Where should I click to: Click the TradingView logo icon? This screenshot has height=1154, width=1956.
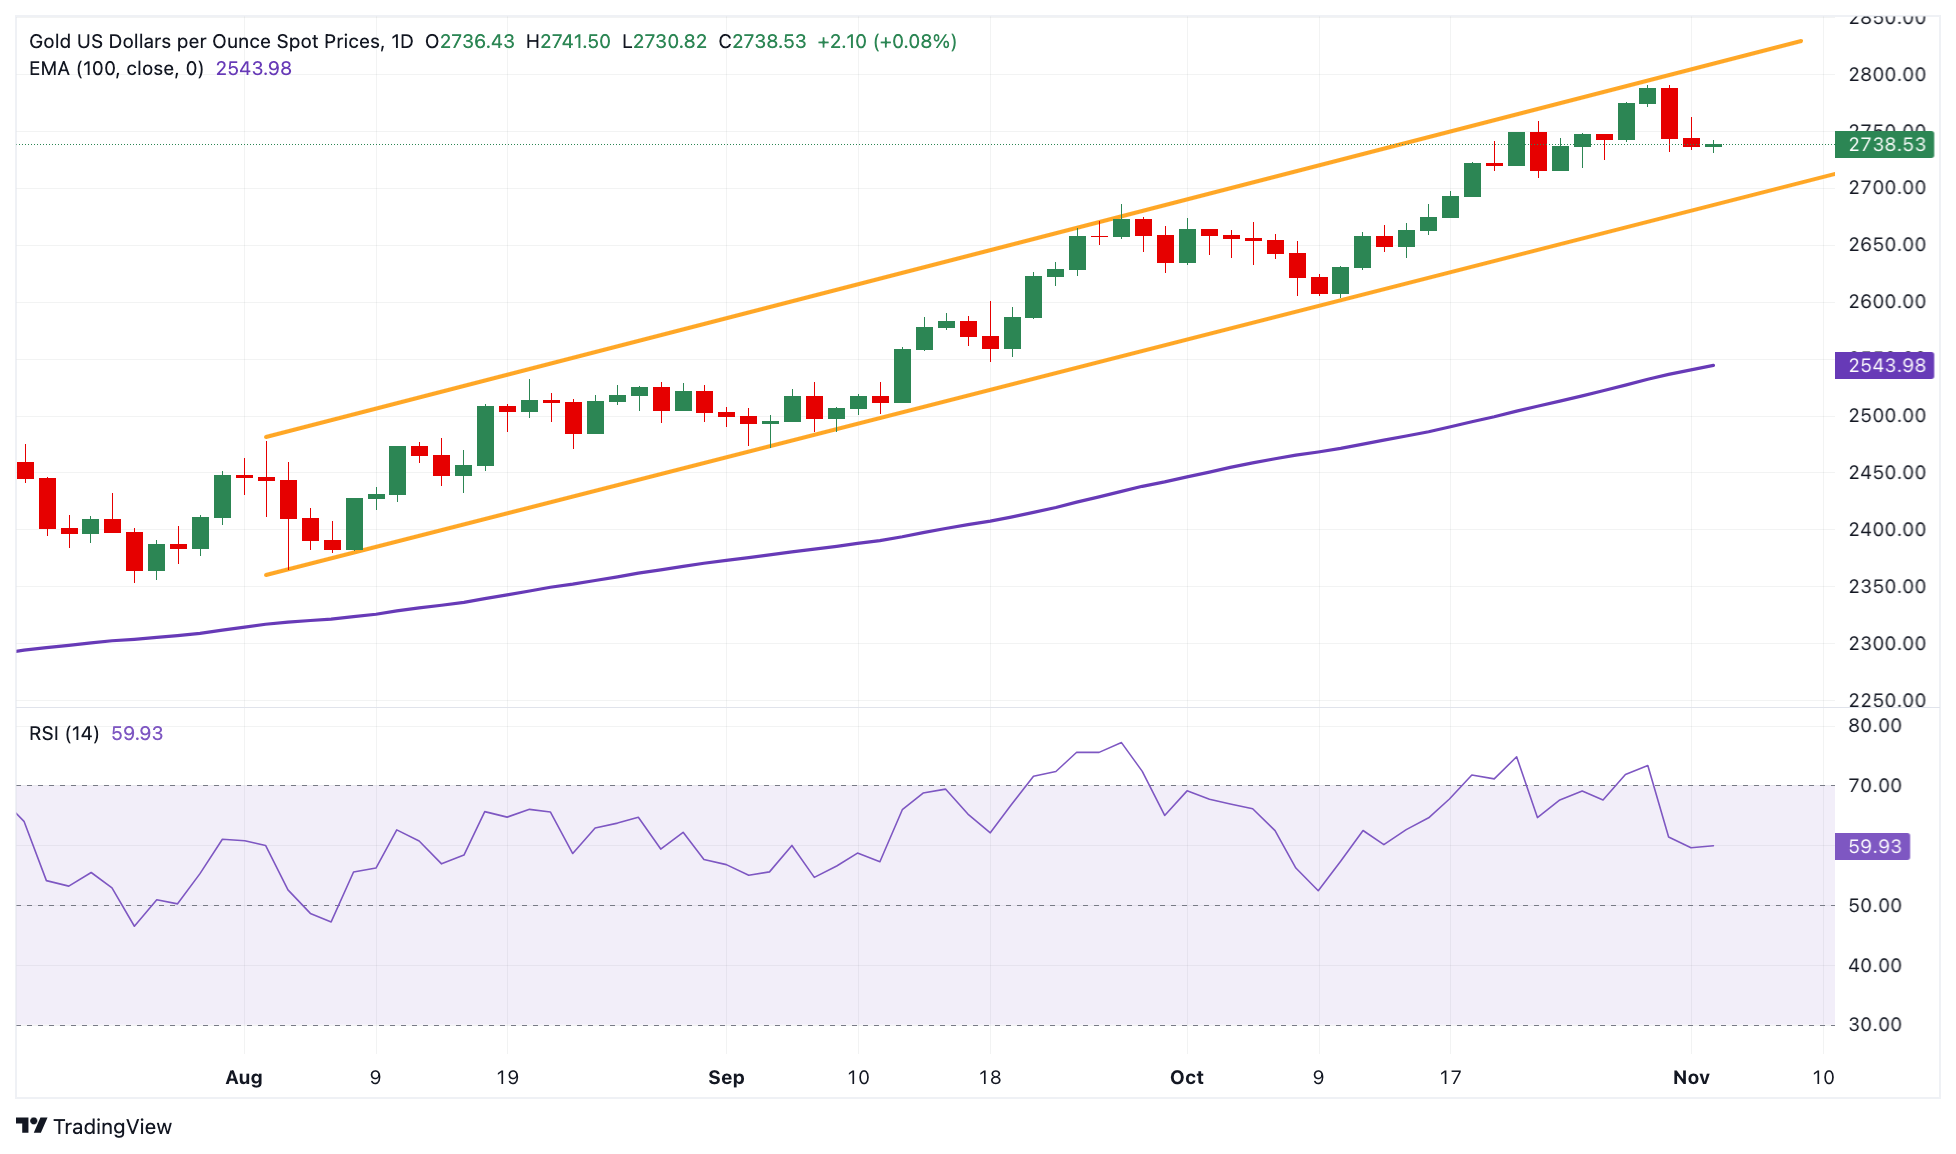(x=31, y=1126)
